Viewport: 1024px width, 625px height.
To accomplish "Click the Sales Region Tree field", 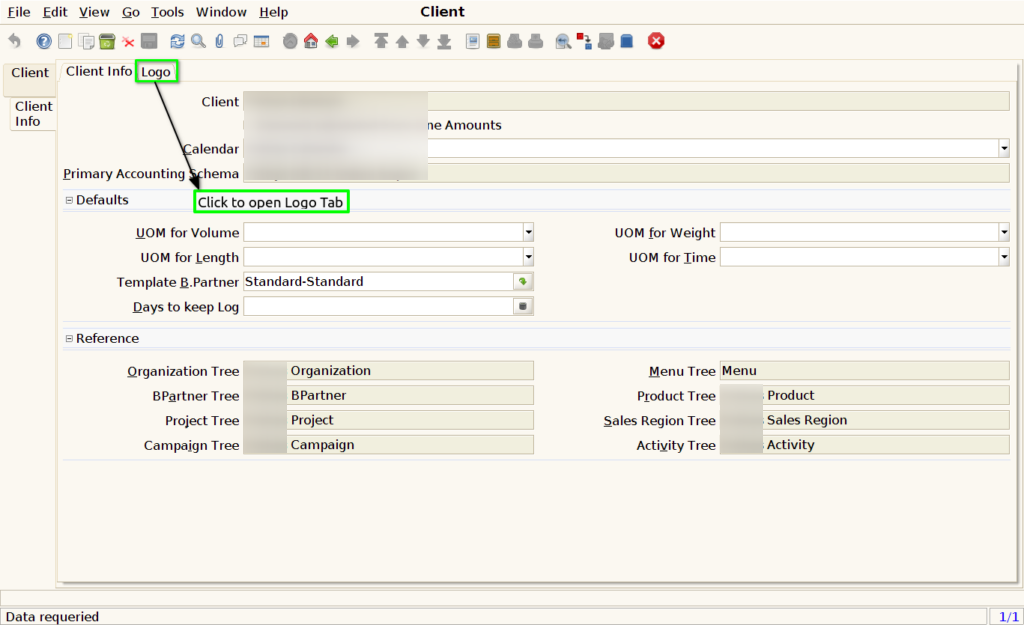I will (x=865, y=420).
